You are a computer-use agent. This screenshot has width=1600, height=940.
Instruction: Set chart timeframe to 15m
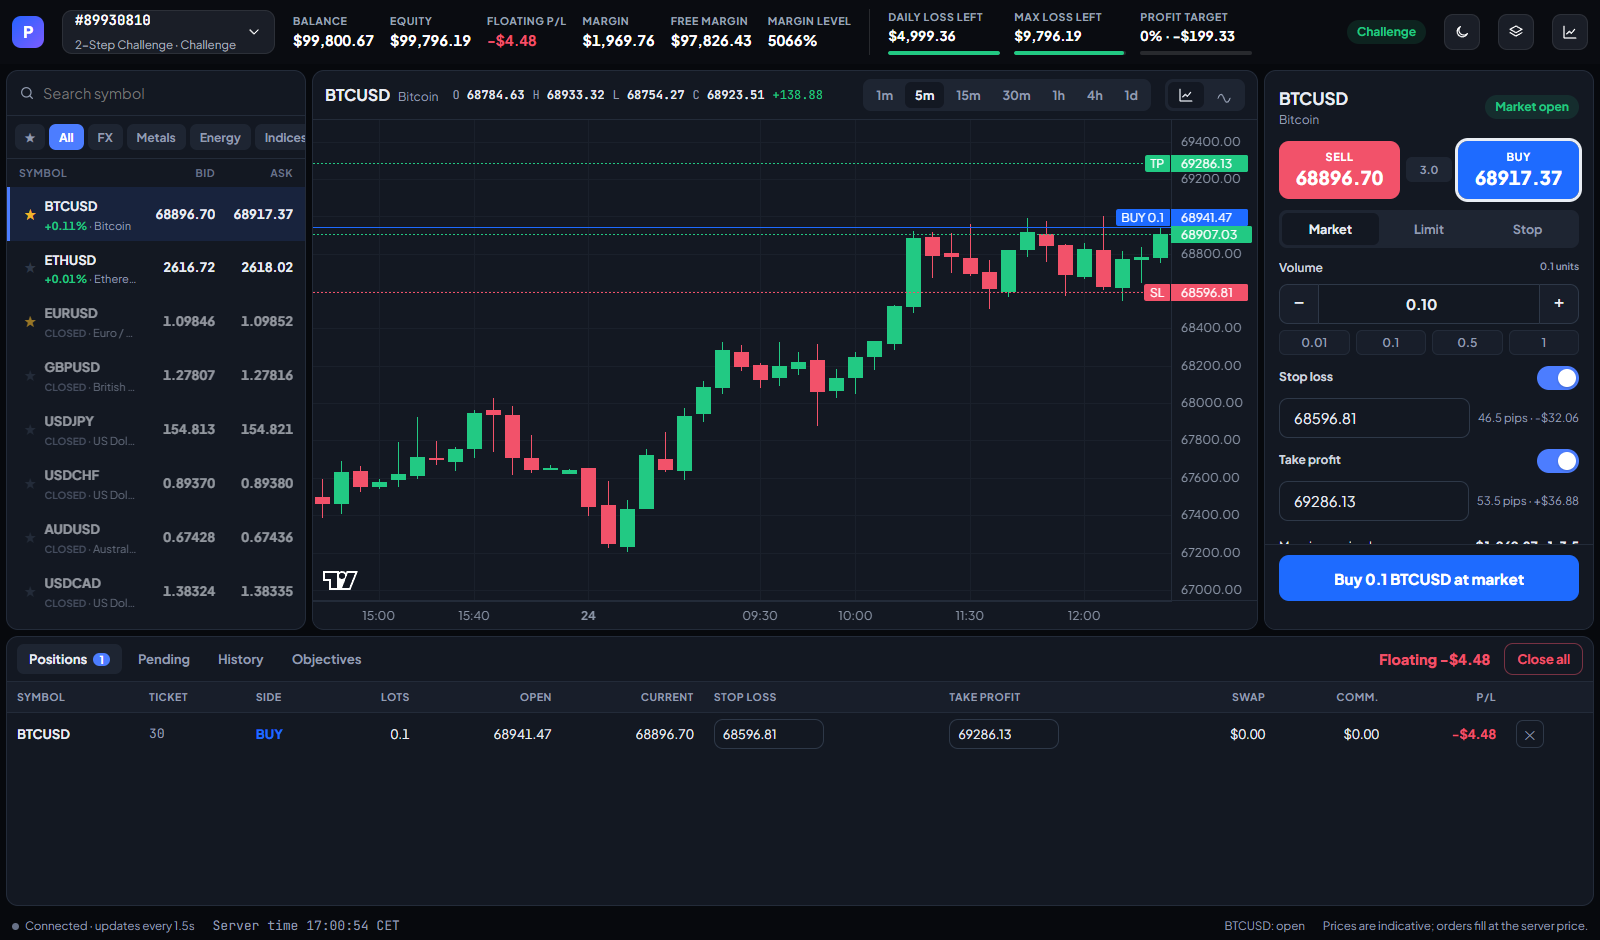968,96
